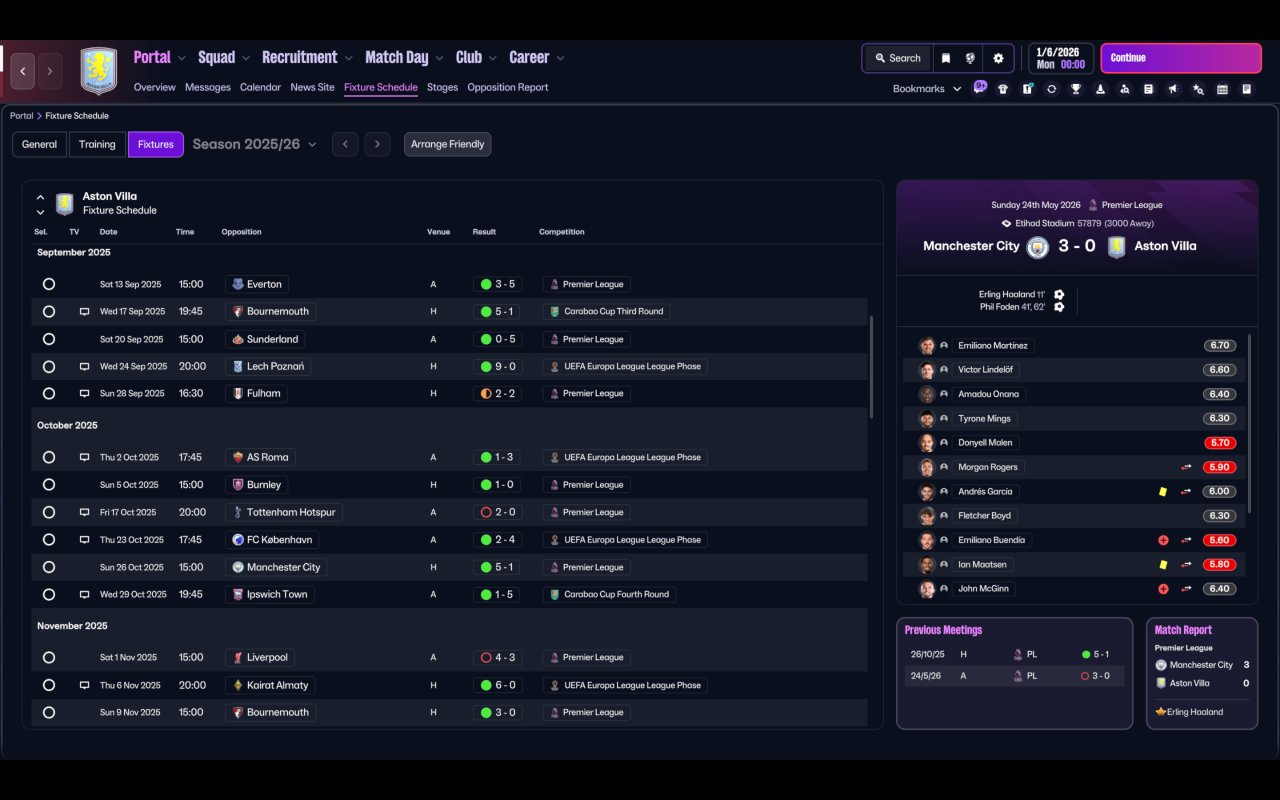Image resolution: width=1280 pixels, height=800 pixels.
Task: Open the notifications bubble showing 9+
Action: point(980,87)
